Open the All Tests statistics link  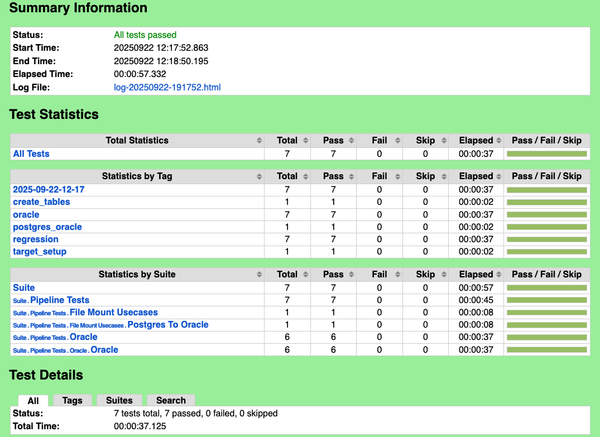point(31,154)
